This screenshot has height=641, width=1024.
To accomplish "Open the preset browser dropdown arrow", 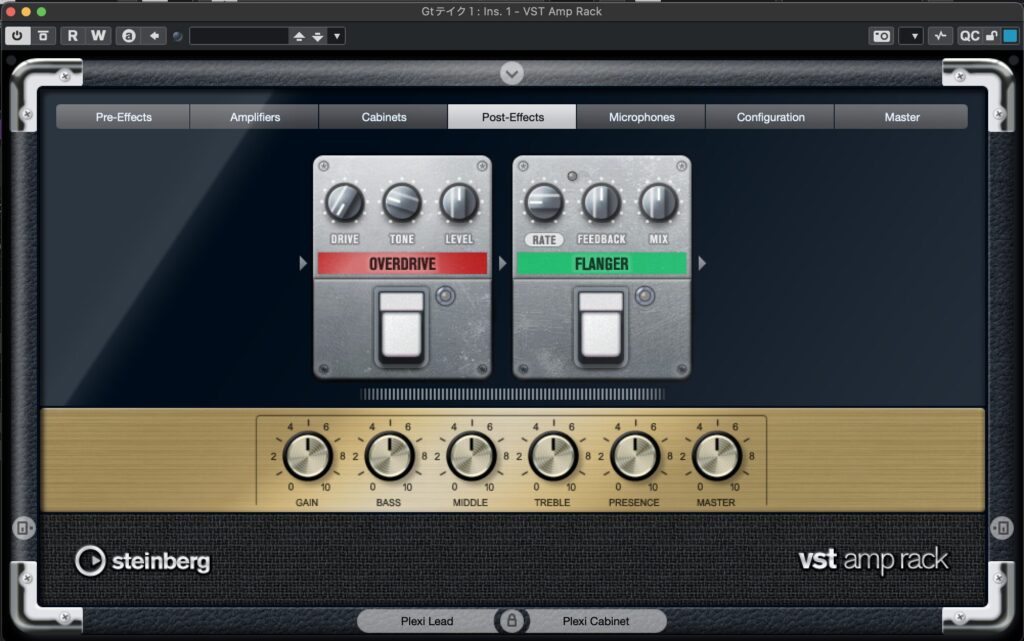I will (x=337, y=36).
